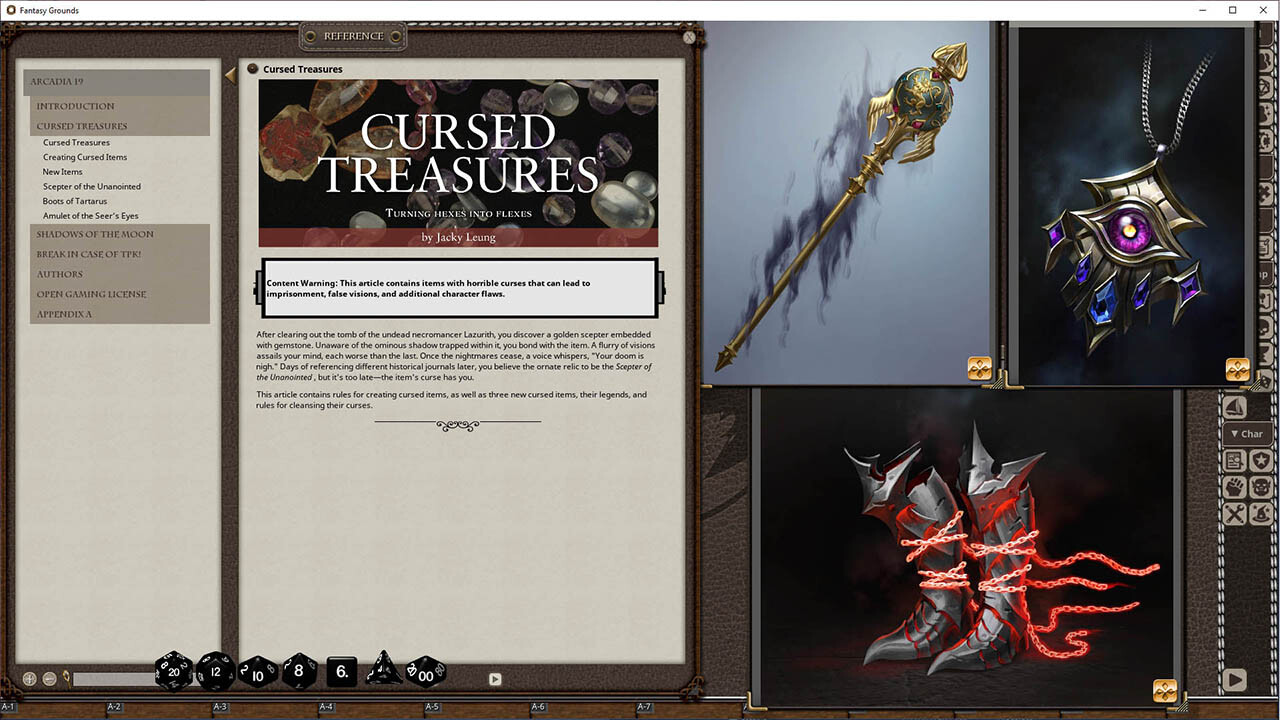Open the monster head NPC icon
The image size is (1280, 720).
coord(1259,487)
